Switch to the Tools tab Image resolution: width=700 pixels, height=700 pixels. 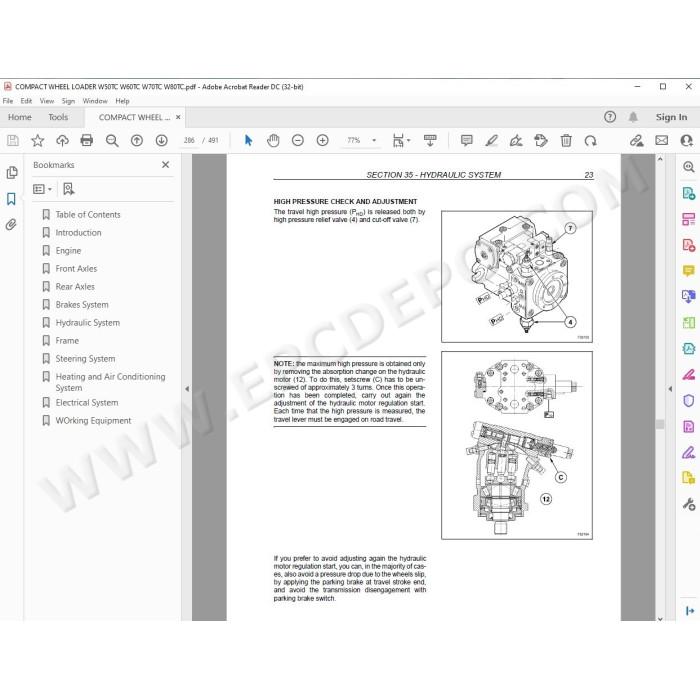(x=58, y=117)
